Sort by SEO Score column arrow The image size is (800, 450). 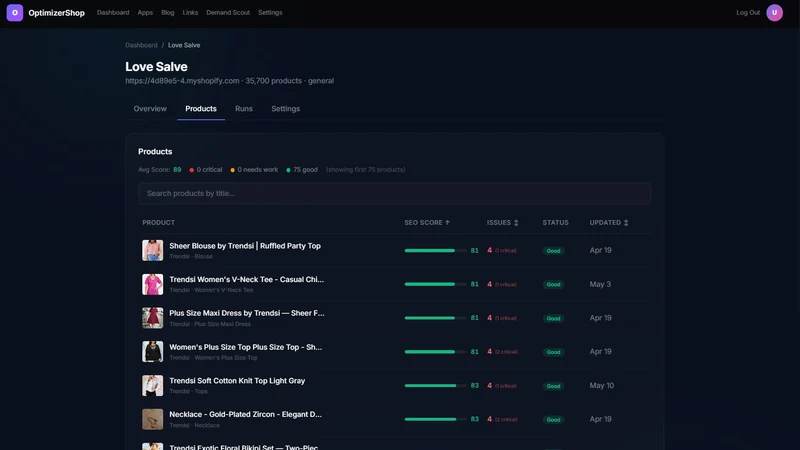[447, 222]
